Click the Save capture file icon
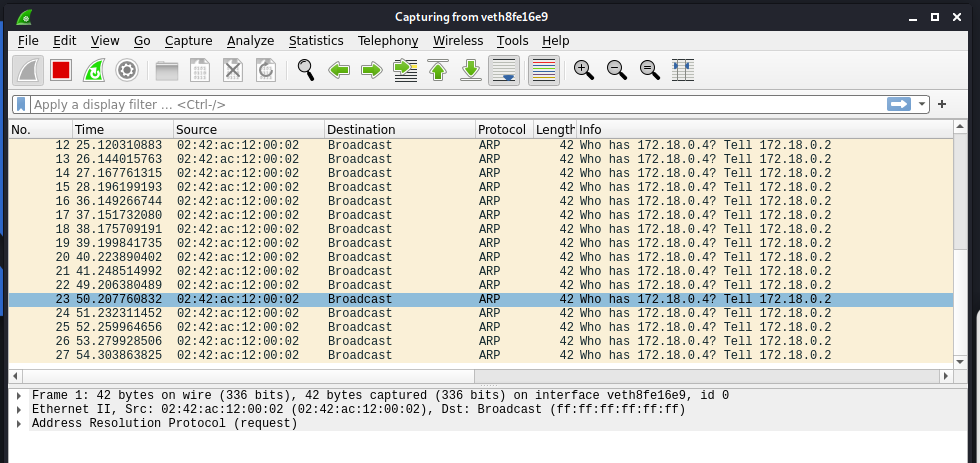This screenshot has height=463, width=980. tap(200, 71)
